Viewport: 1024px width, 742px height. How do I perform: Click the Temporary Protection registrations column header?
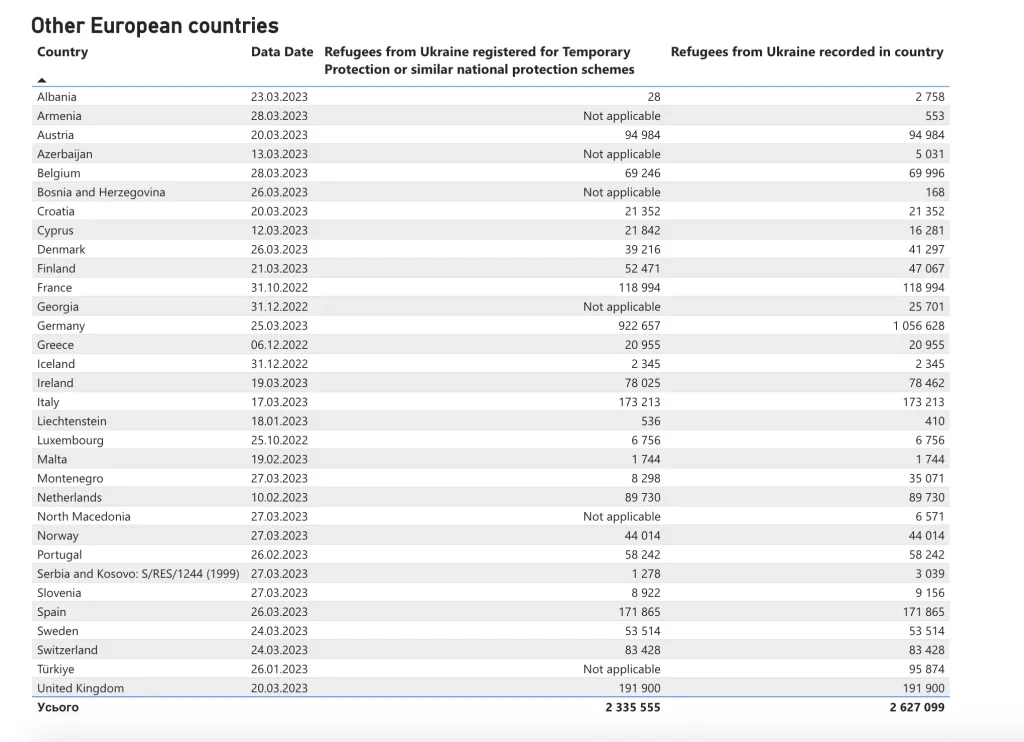click(478, 60)
